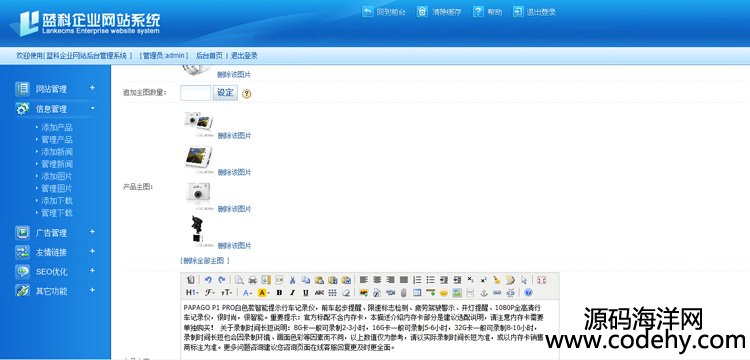Open 添加产品 in the sidebar
Image resolution: width=750 pixels, height=360 pixels.
coord(56,128)
